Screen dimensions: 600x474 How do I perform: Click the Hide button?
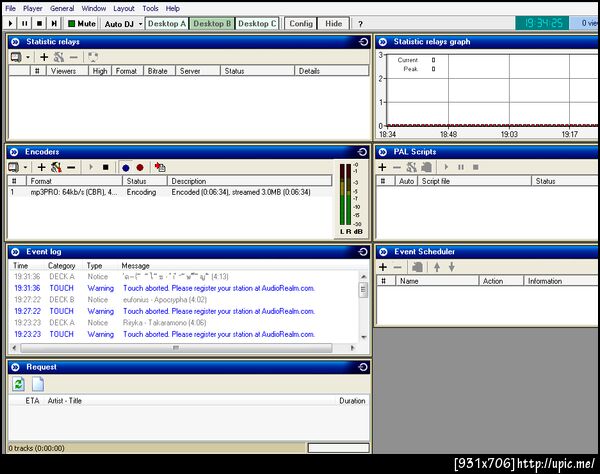coord(333,24)
